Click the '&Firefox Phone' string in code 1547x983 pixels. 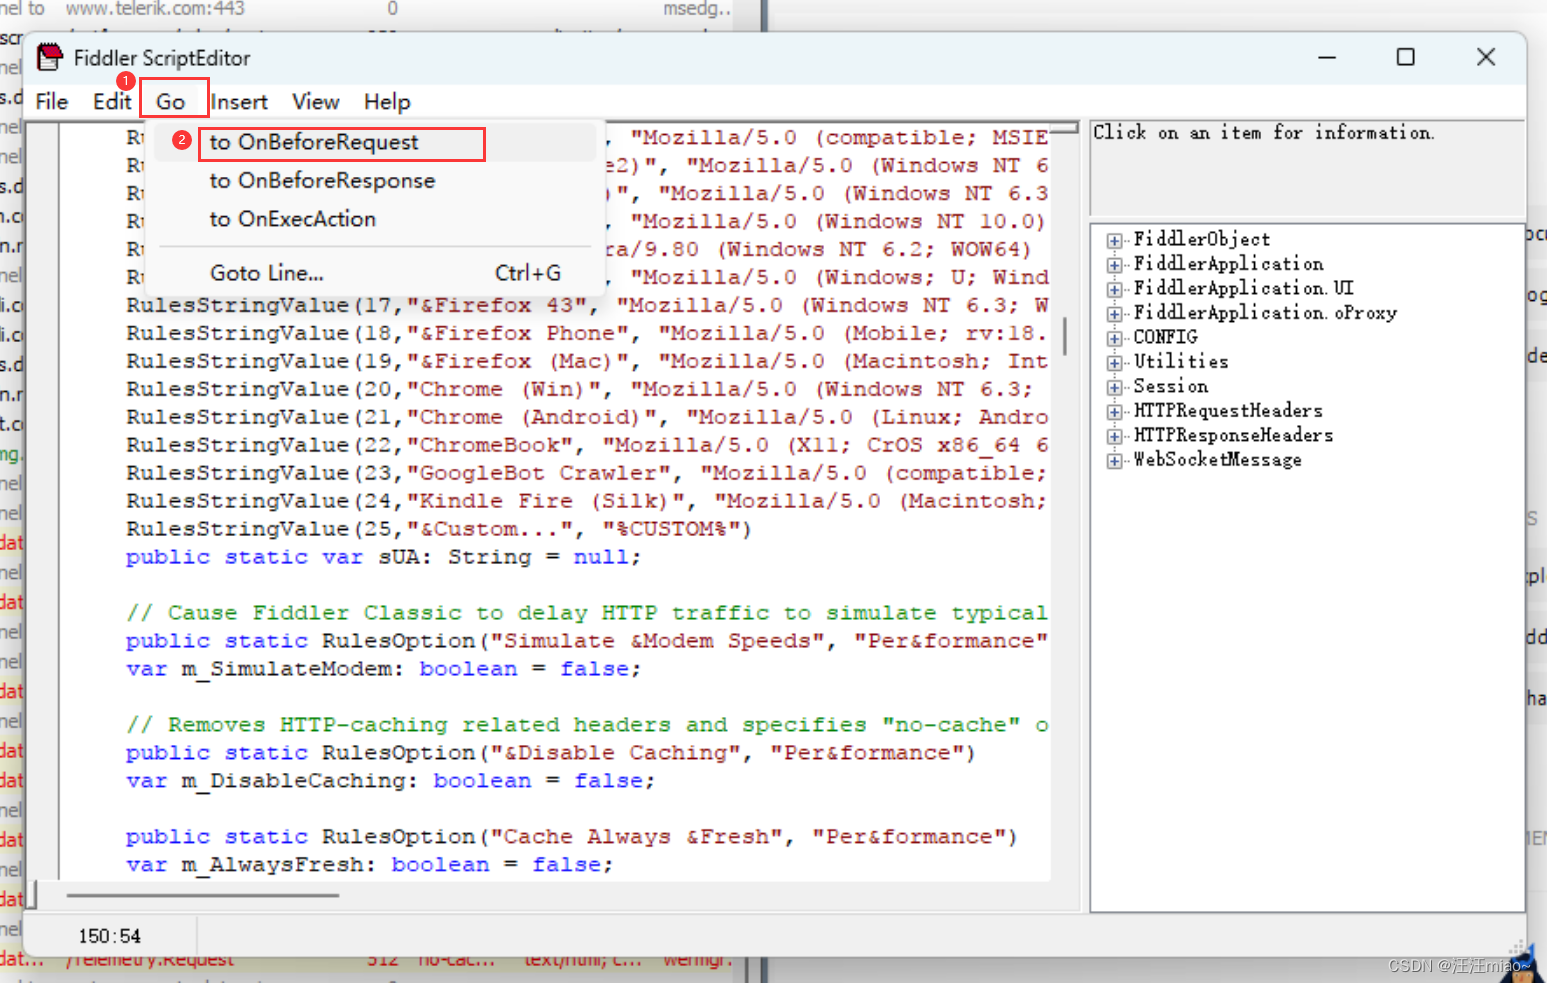(524, 333)
